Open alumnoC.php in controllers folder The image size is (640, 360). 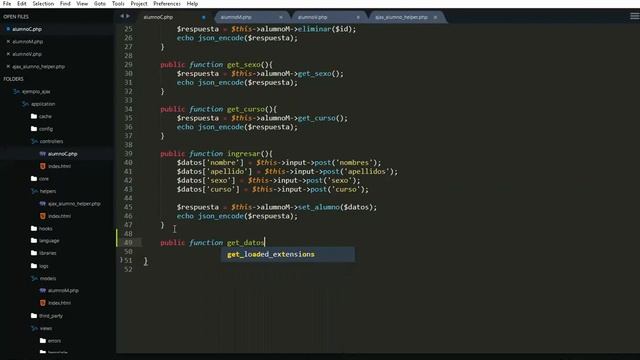click(x=62, y=154)
